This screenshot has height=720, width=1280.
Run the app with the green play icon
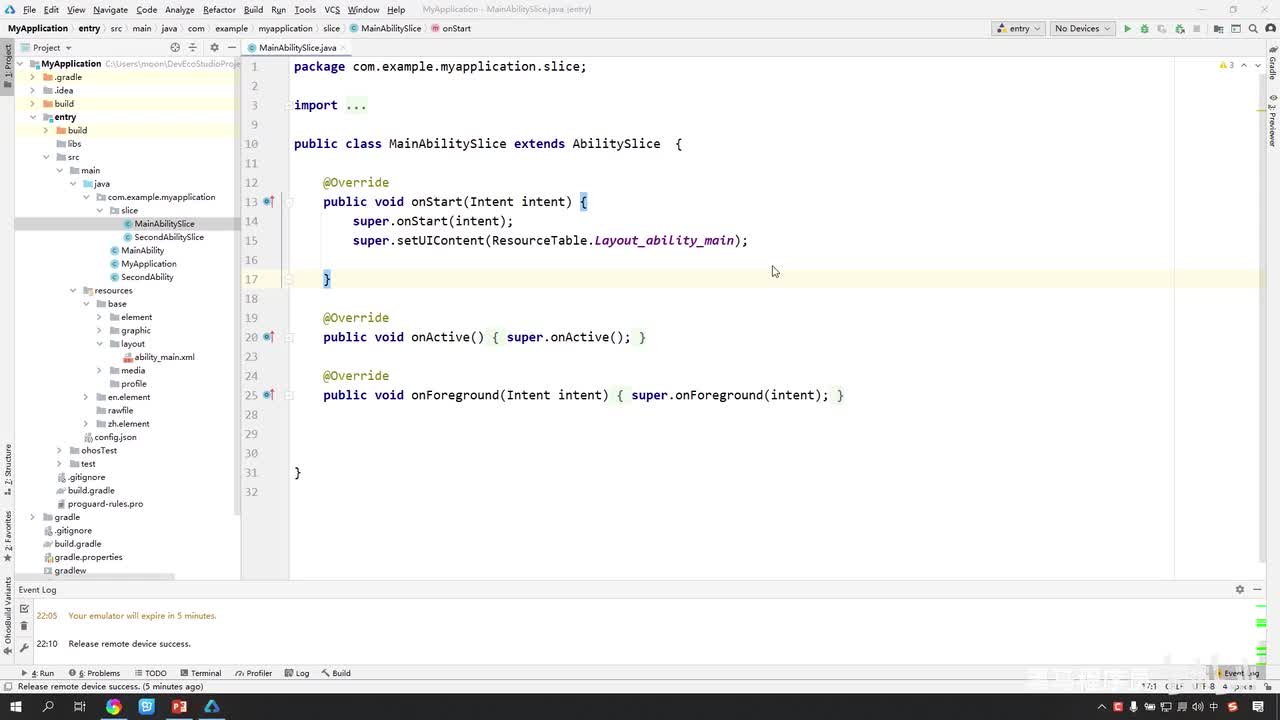1127,29
